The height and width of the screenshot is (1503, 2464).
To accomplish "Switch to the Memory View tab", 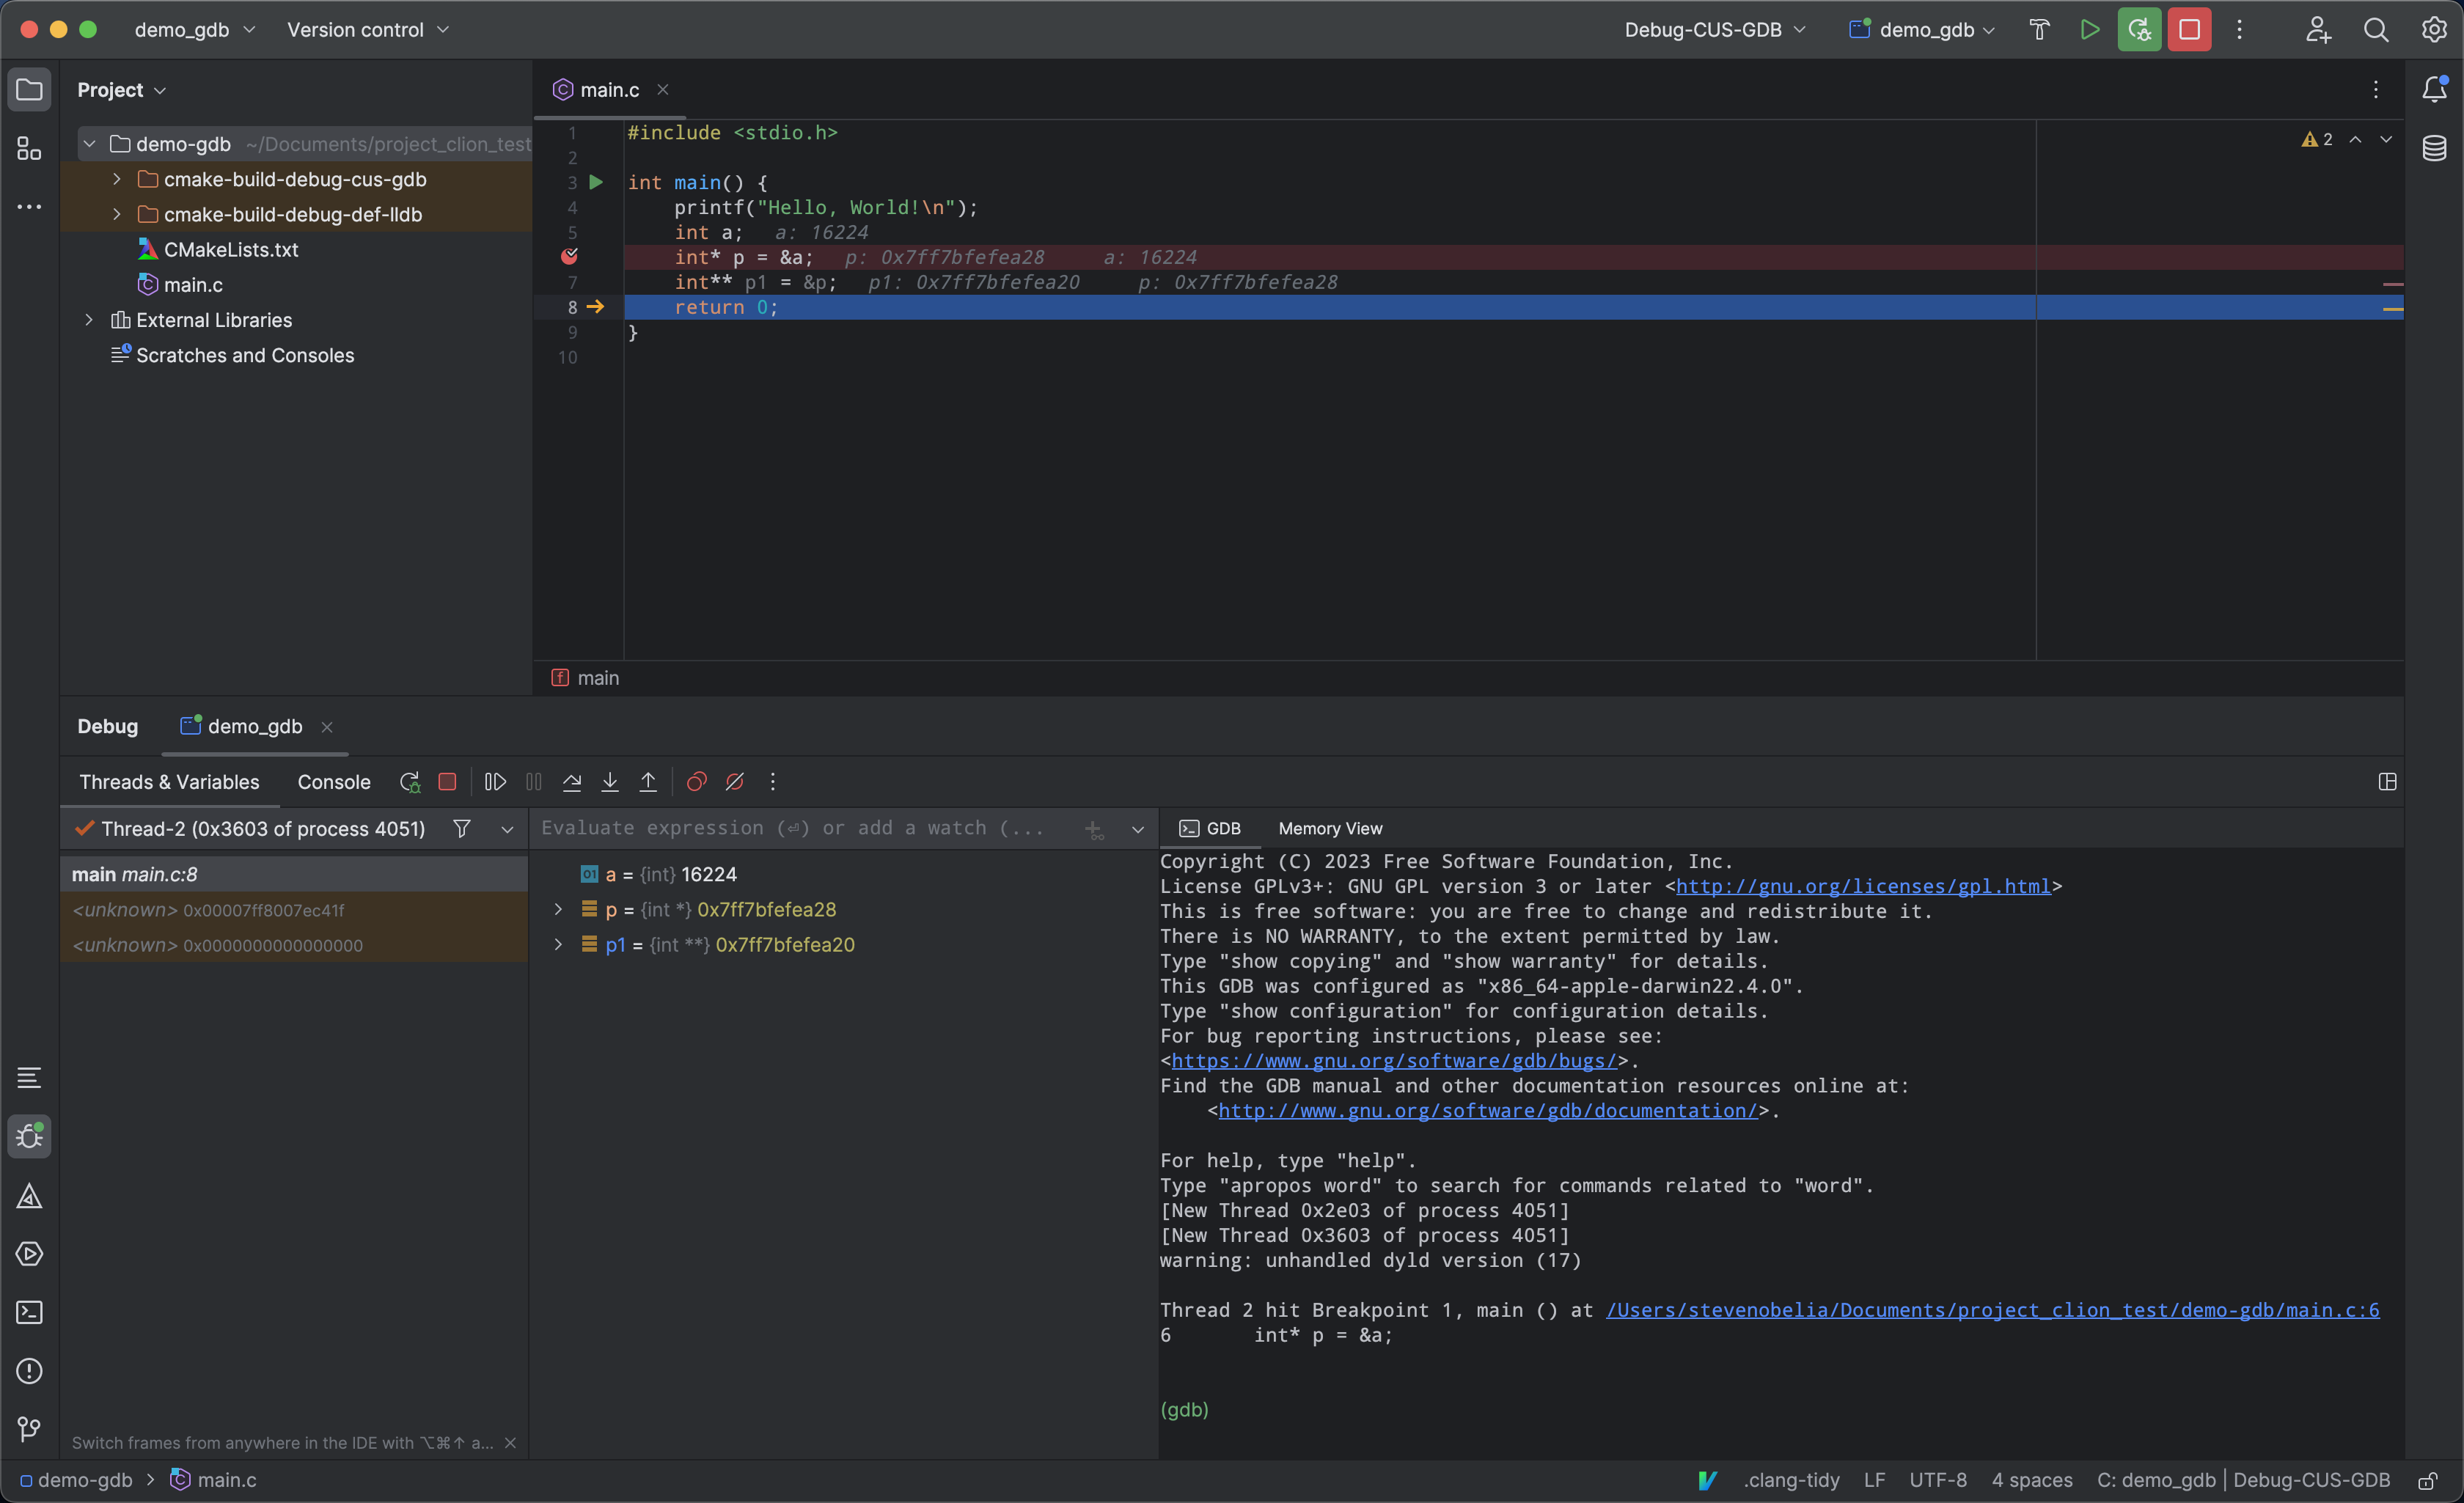I will click(x=1330, y=828).
